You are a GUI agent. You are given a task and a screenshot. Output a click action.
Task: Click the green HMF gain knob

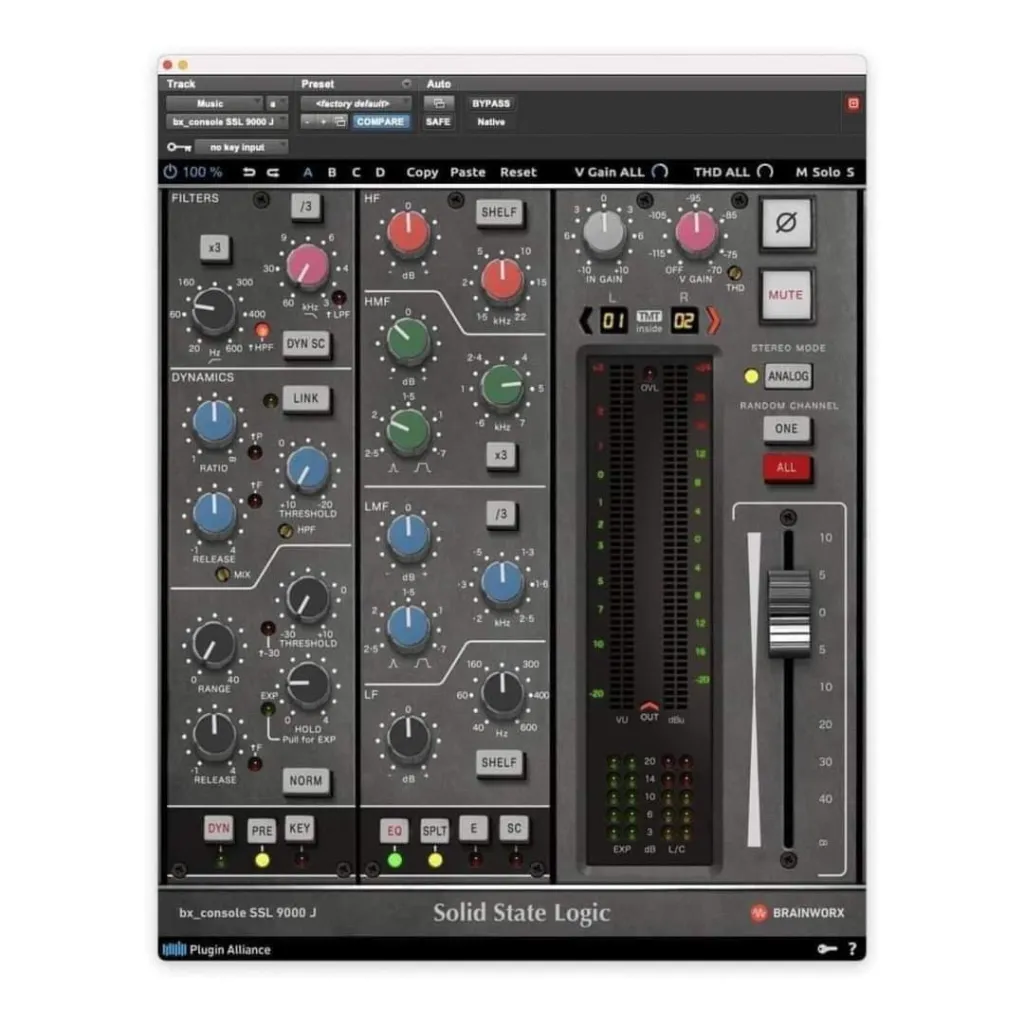pyautogui.click(x=408, y=340)
